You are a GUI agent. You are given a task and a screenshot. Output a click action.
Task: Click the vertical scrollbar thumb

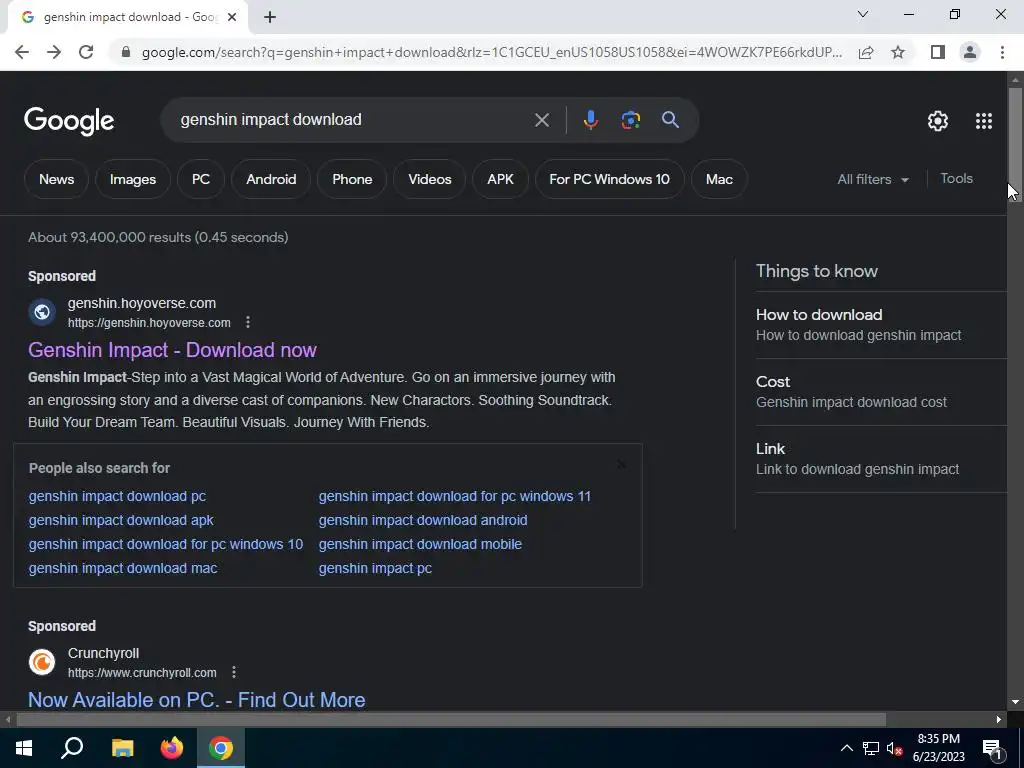(x=1015, y=144)
